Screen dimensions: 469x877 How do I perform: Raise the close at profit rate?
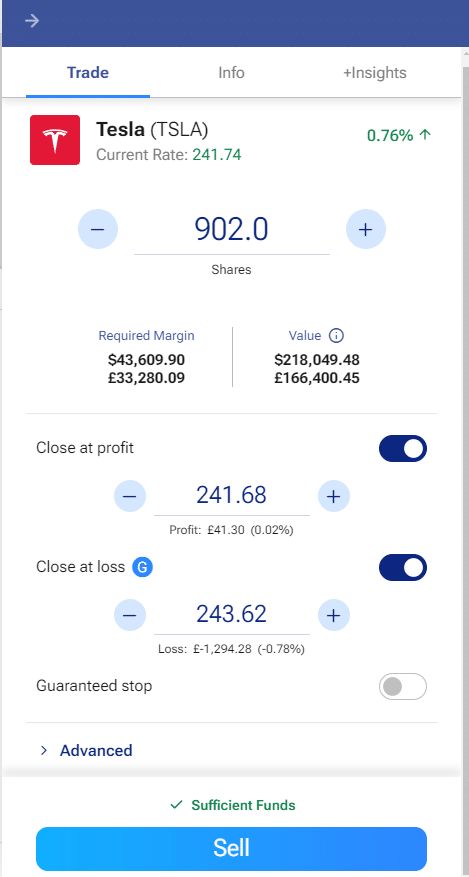click(334, 496)
